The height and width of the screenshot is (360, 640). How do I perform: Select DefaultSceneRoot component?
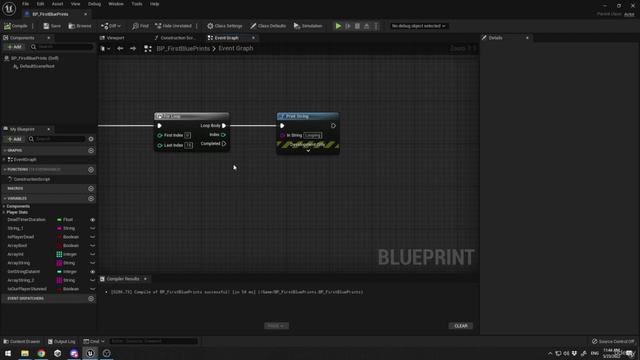37,66
